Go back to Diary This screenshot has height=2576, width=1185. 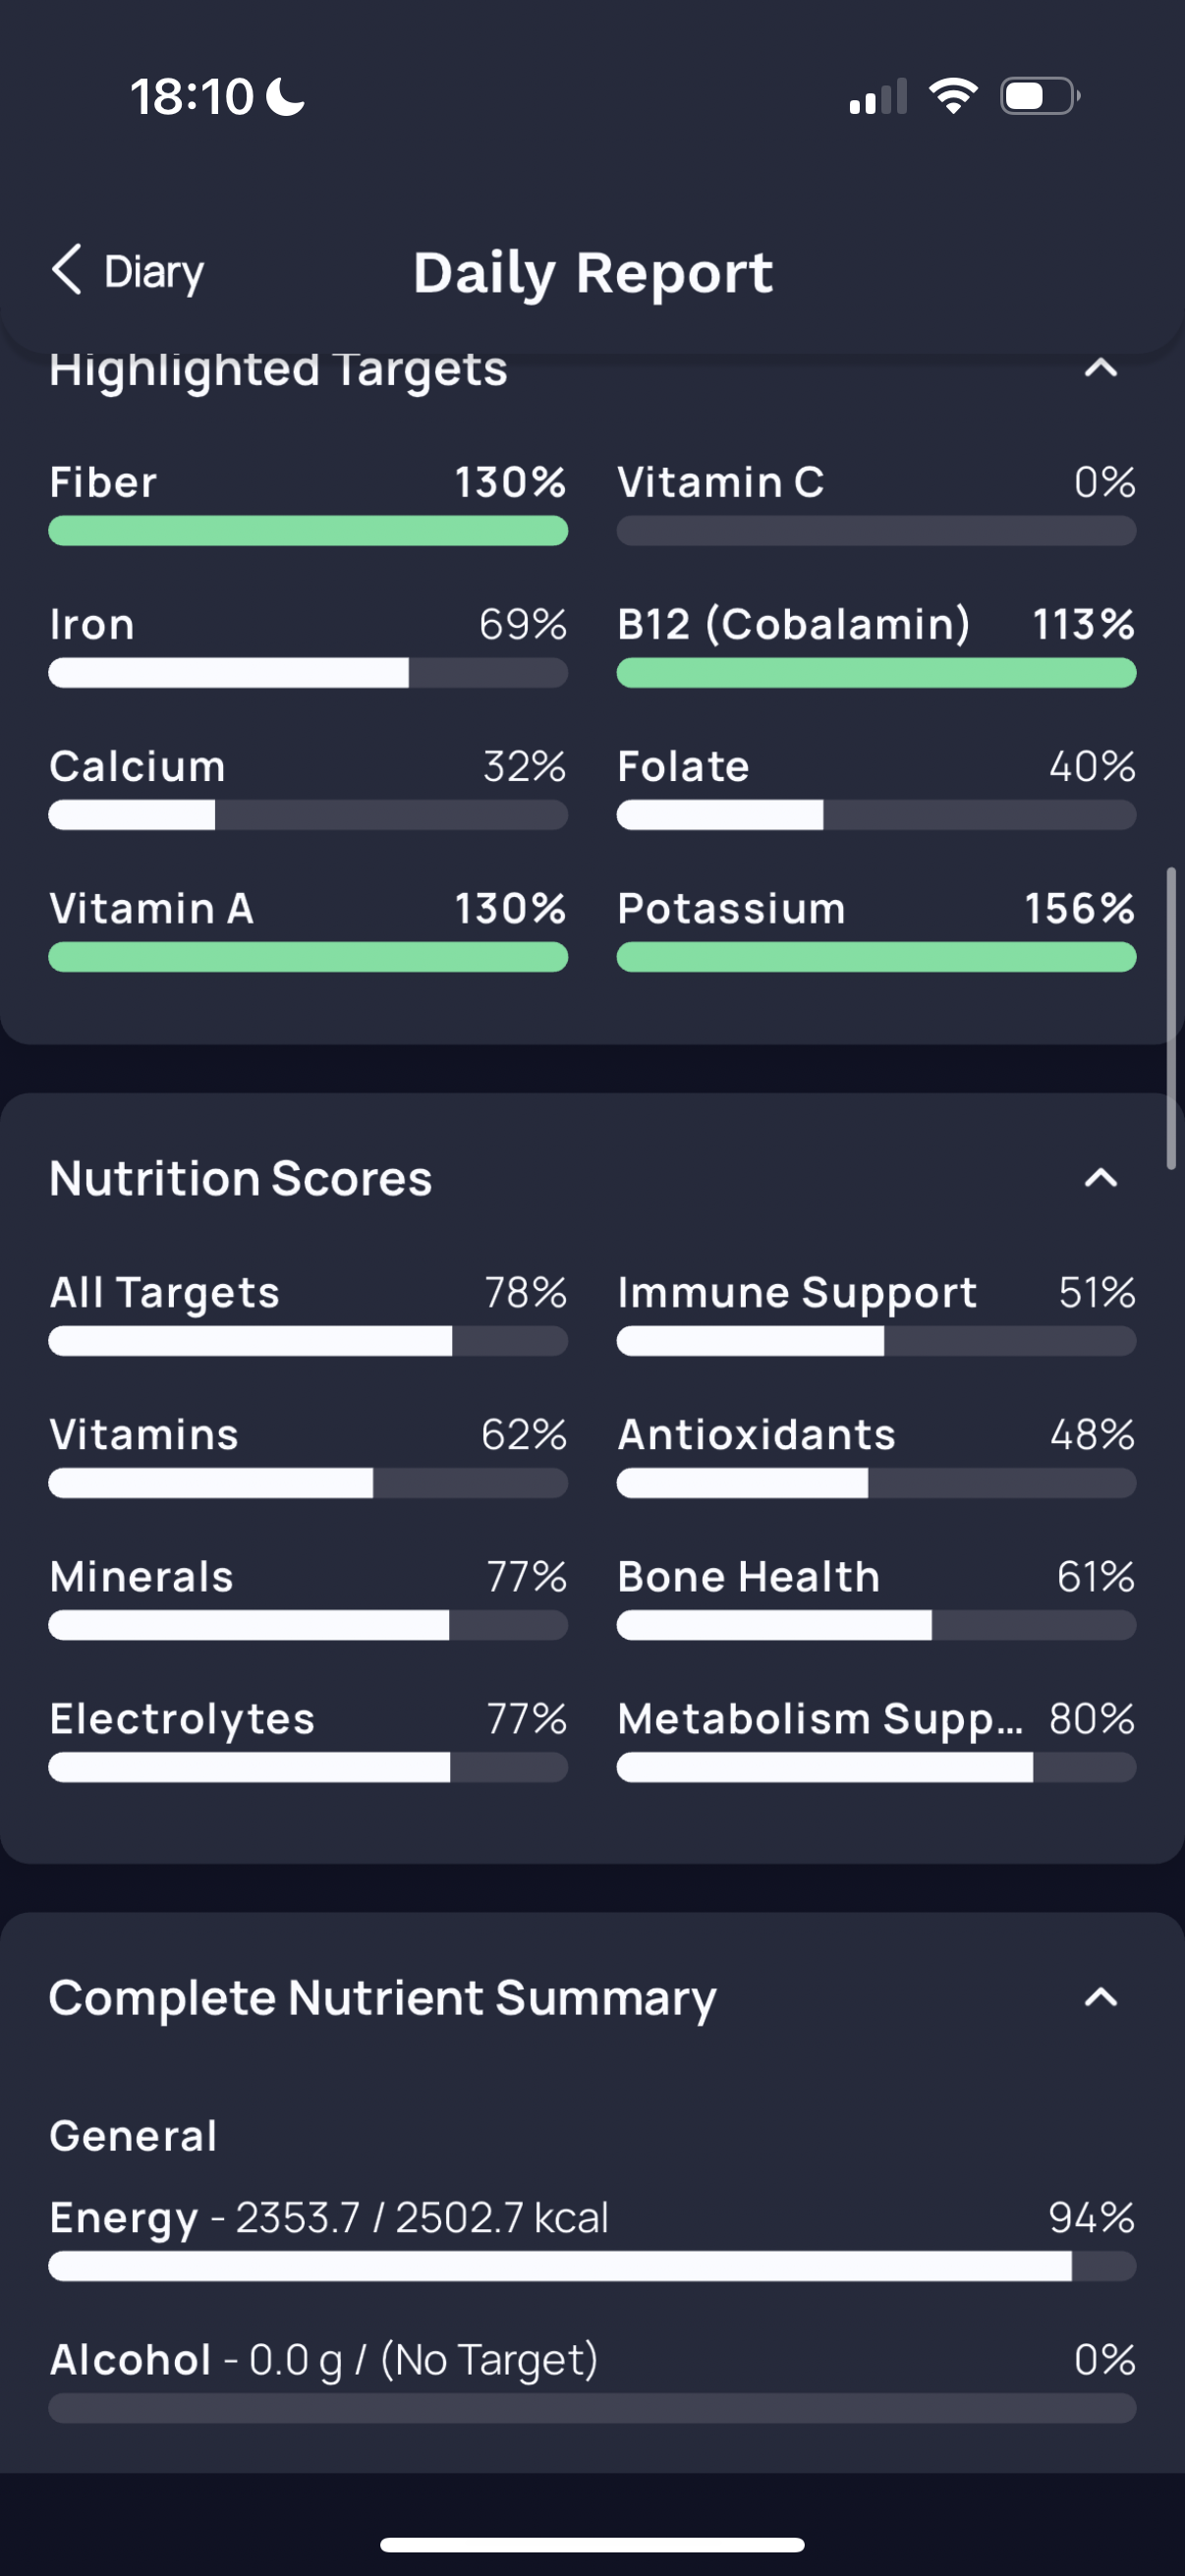coord(127,271)
